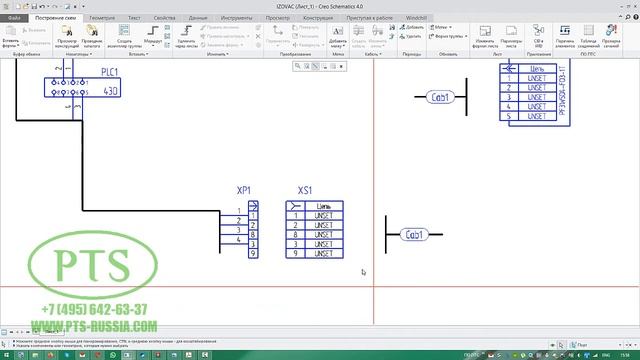Click the selection arrow icon in status bar
Screen dimensions: 640x360
[561, 345]
